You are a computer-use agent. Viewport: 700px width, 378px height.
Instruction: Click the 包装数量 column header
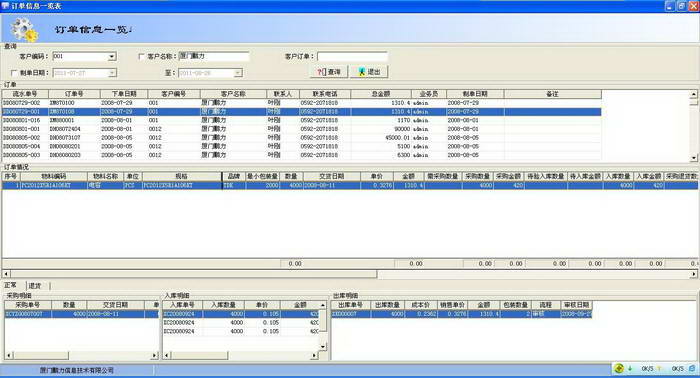[x=516, y=305]
